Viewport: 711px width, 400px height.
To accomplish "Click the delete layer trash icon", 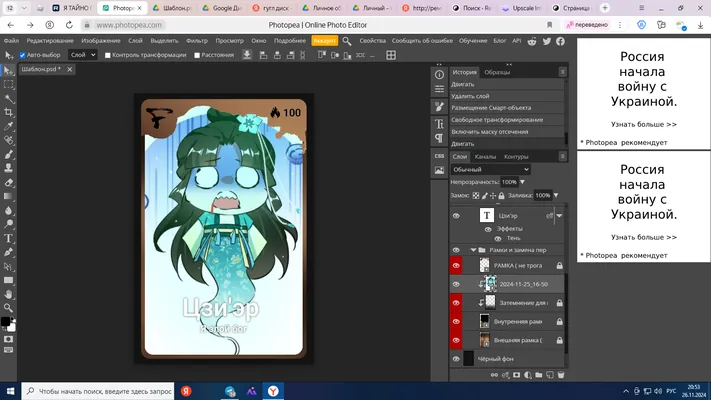I will click(x=561, y=375).
